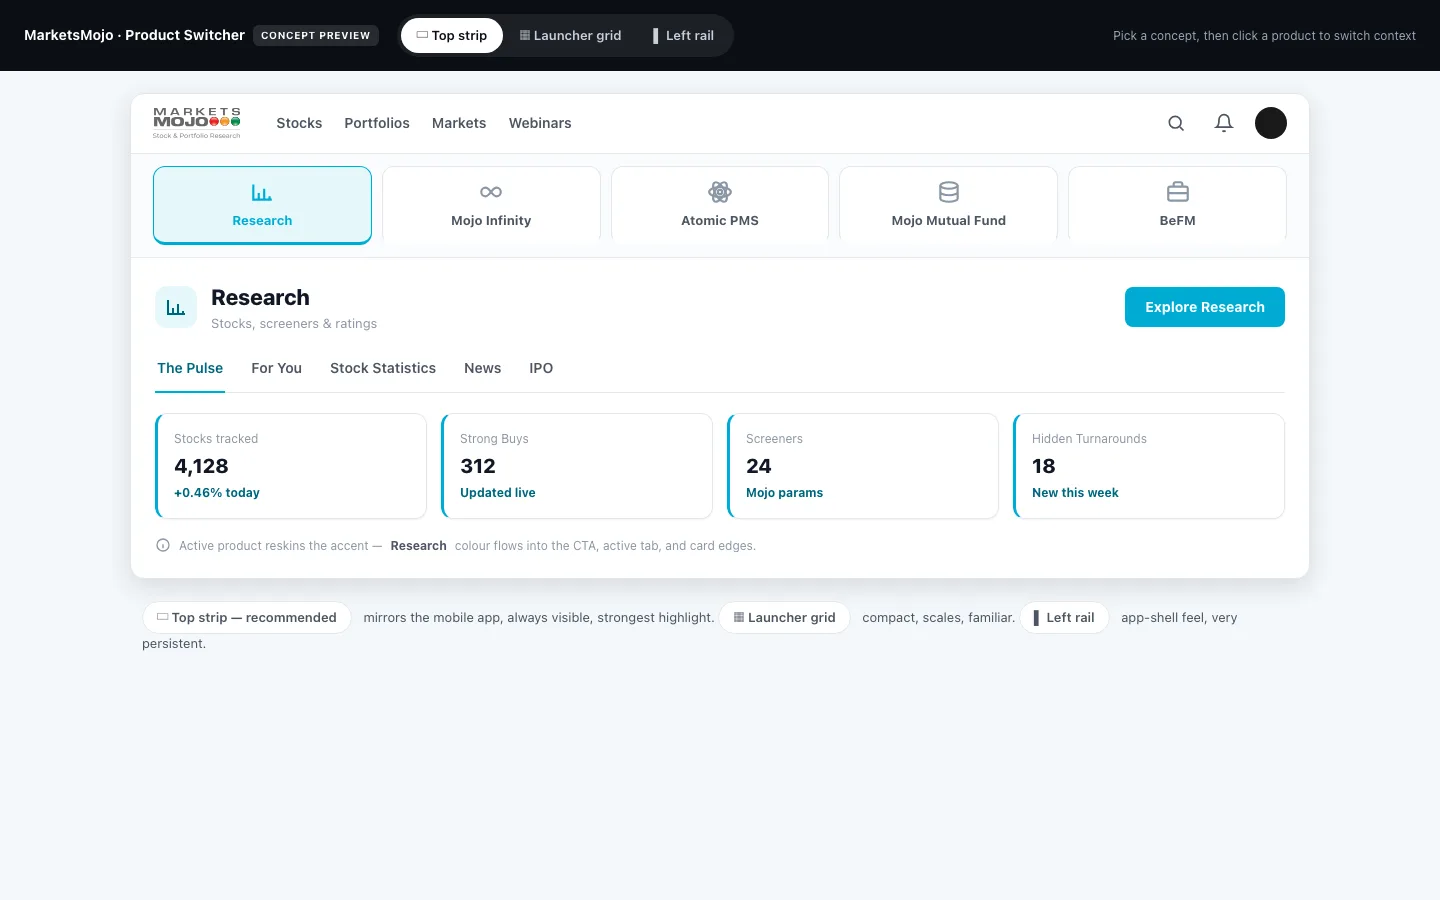This screenshot has height=900, width=1440.
Task: Select the Mojo Infinity product card
Action: pyautogui.click(x=491, y=205)
